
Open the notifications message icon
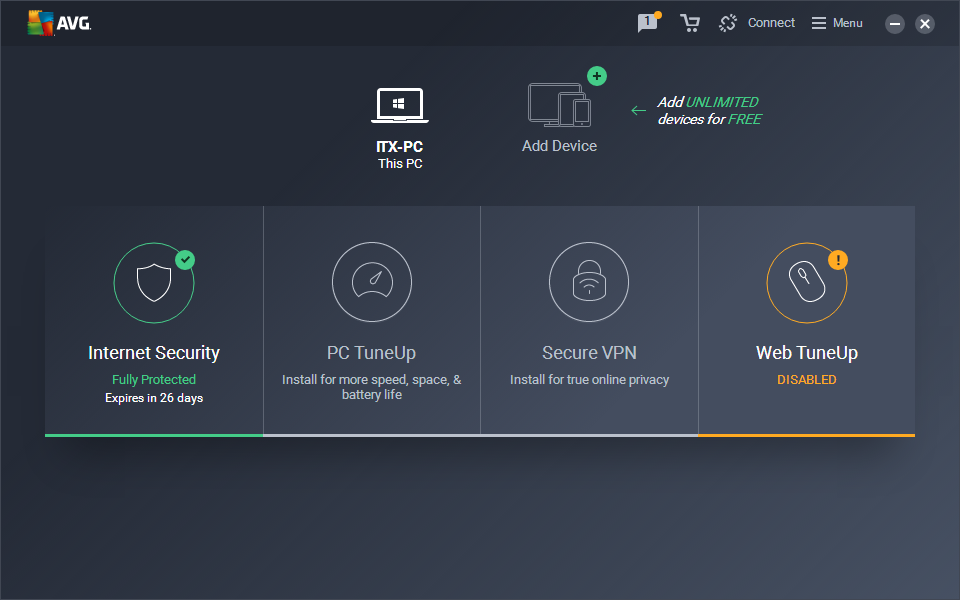pos(648,23)
